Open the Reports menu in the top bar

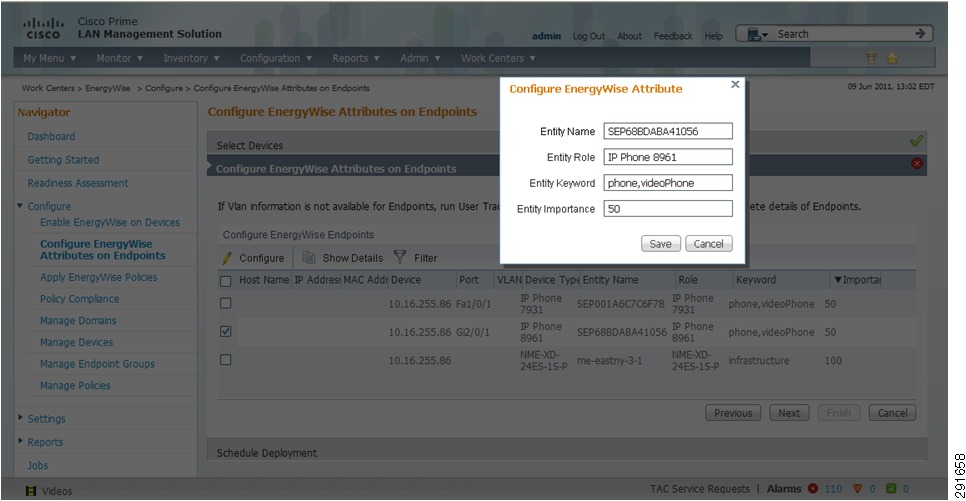[355, 58]
